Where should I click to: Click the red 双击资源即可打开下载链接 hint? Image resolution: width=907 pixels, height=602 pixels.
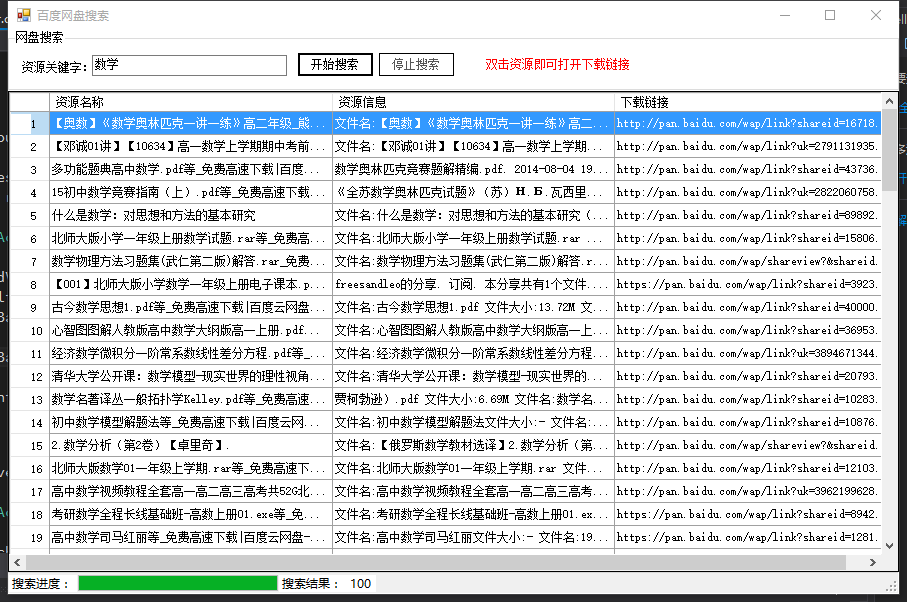click(x=557, y=64)
